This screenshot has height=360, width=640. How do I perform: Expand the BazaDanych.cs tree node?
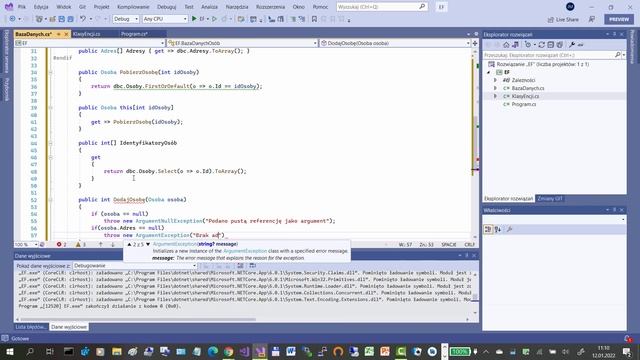[x=496, y=88]
